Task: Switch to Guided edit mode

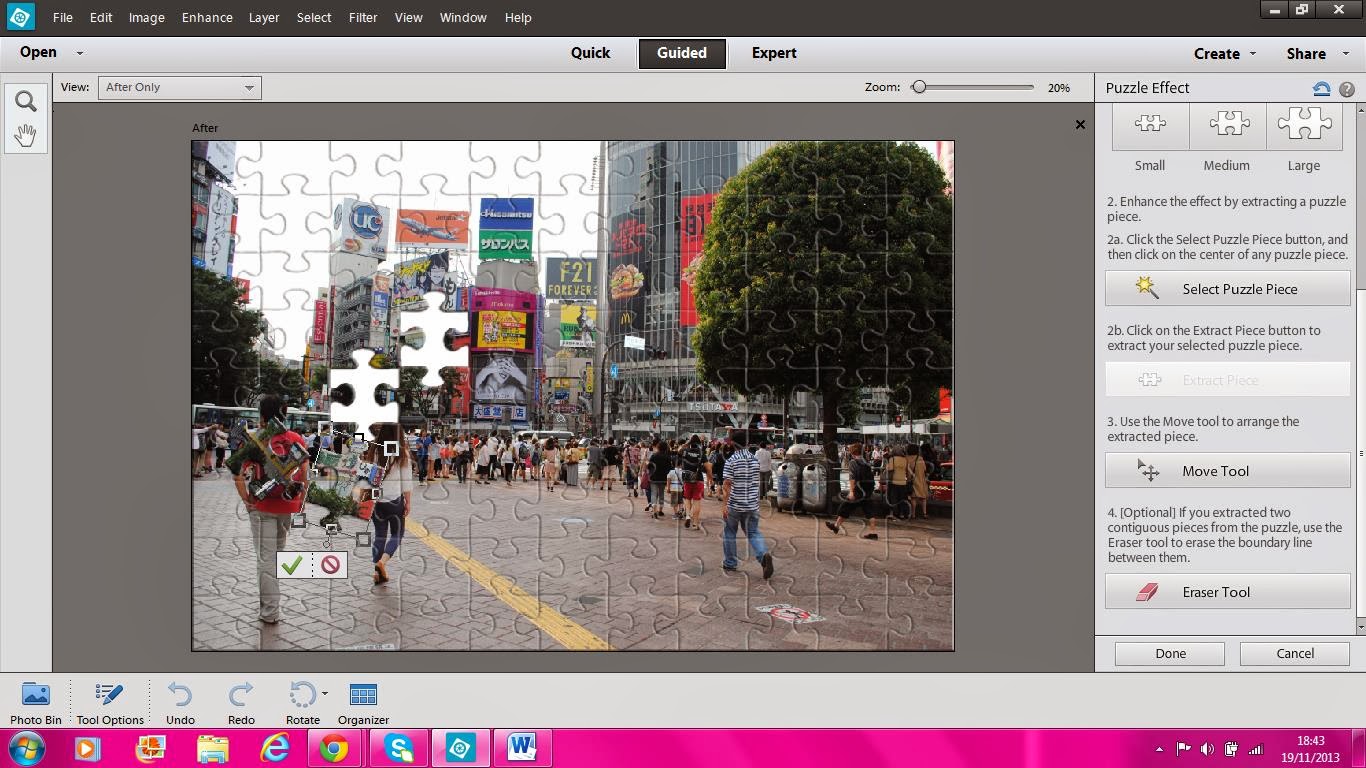Action: 682,53
